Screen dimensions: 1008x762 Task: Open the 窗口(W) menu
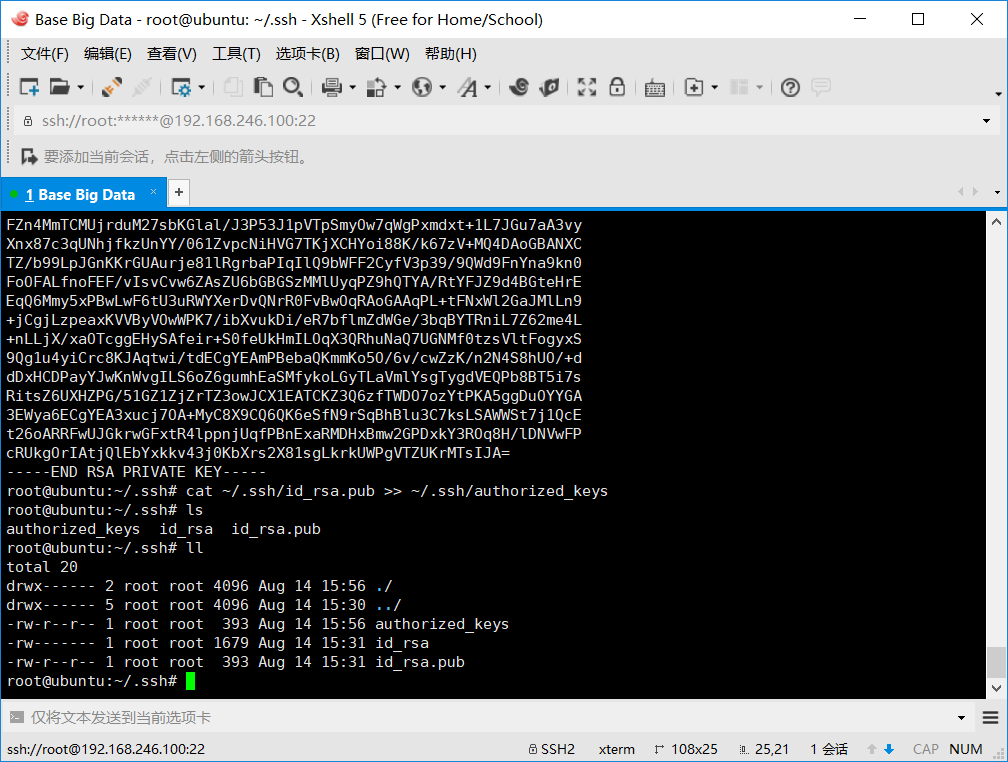click(382, 54)
